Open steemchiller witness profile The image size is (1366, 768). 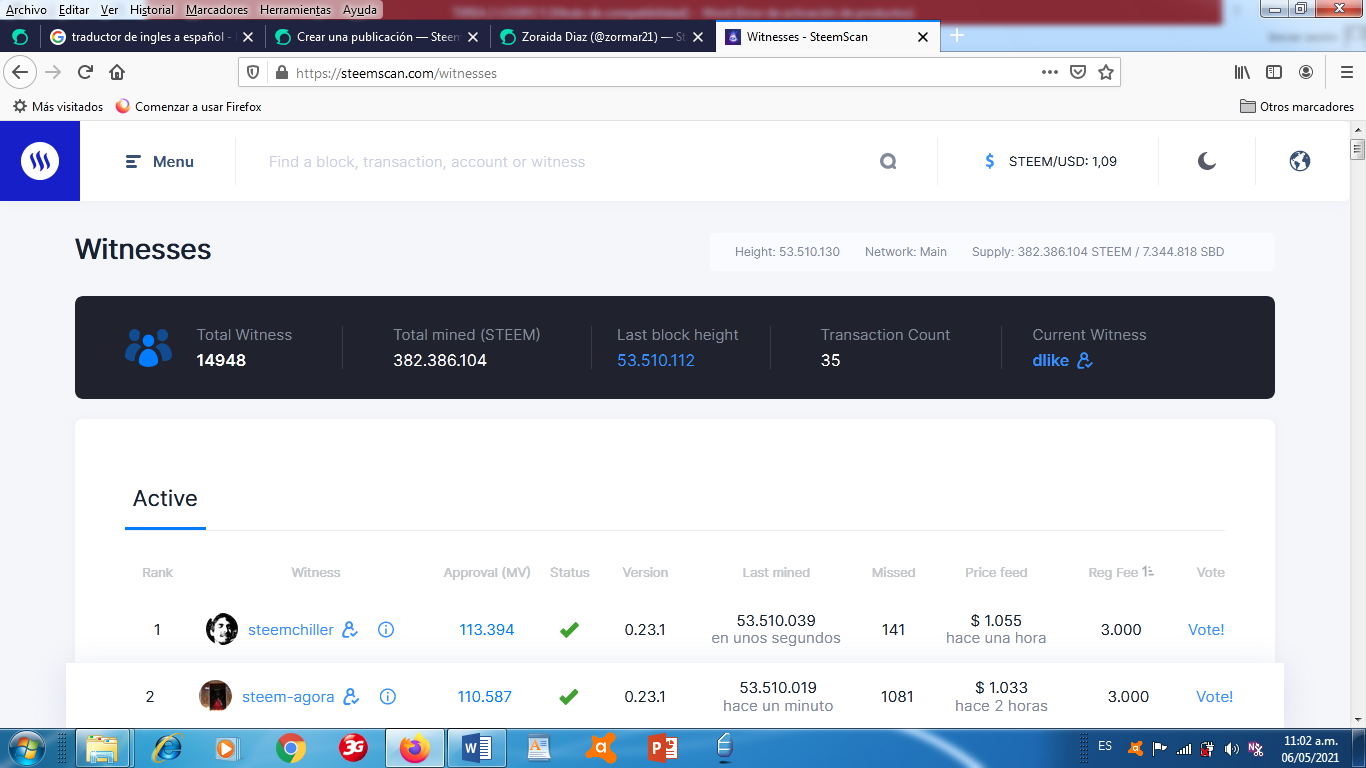pos(291,630)
